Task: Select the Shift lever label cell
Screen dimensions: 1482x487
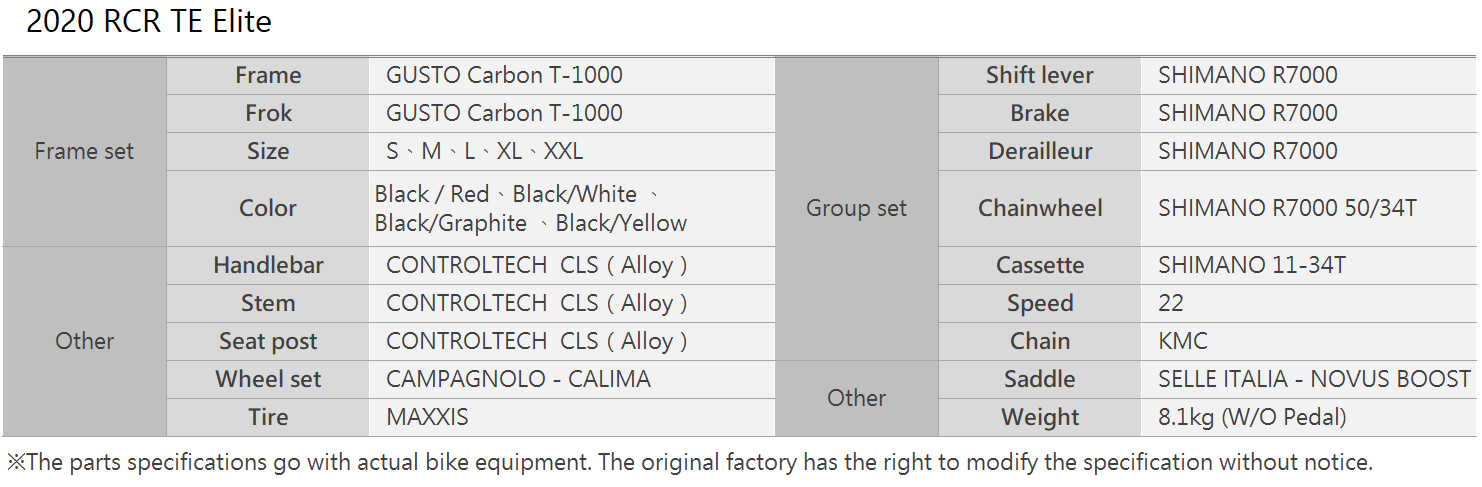Action: 1040,75
